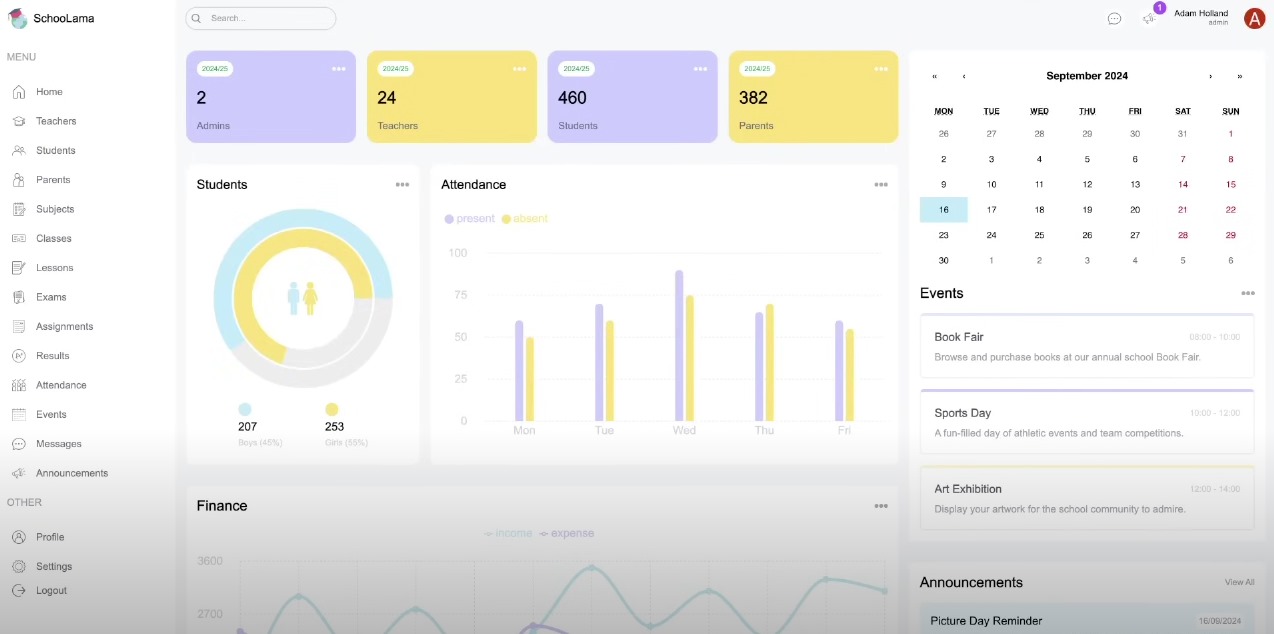Jump to next year in calendar
Viewport: 1274px width, 634px height.
[x=1240, y=76]
